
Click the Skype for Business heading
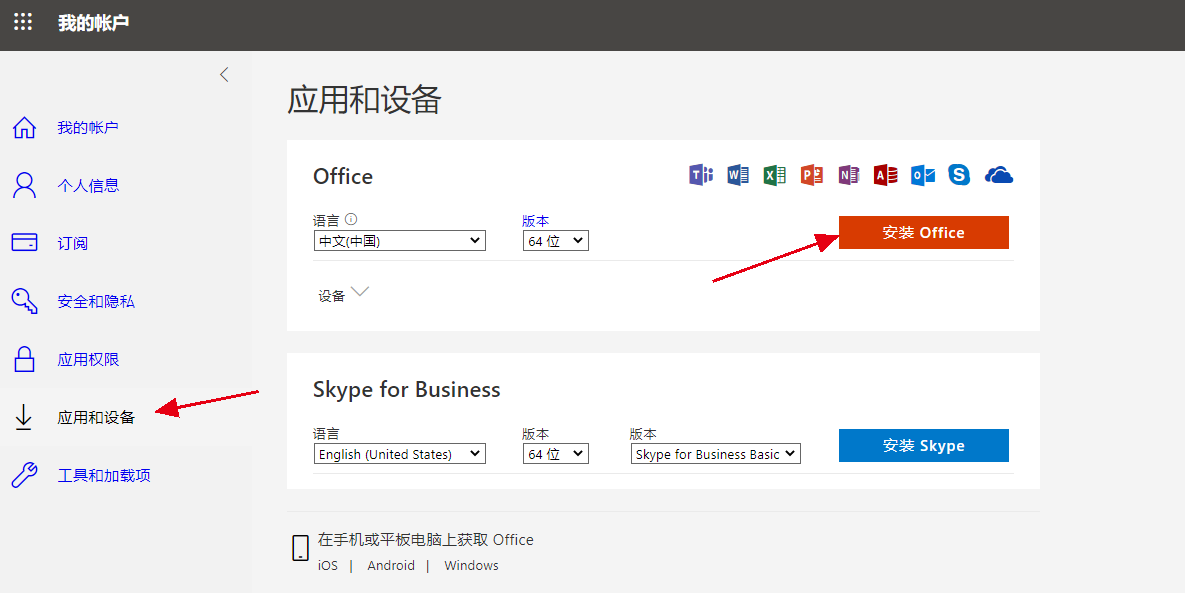point(407,389)
